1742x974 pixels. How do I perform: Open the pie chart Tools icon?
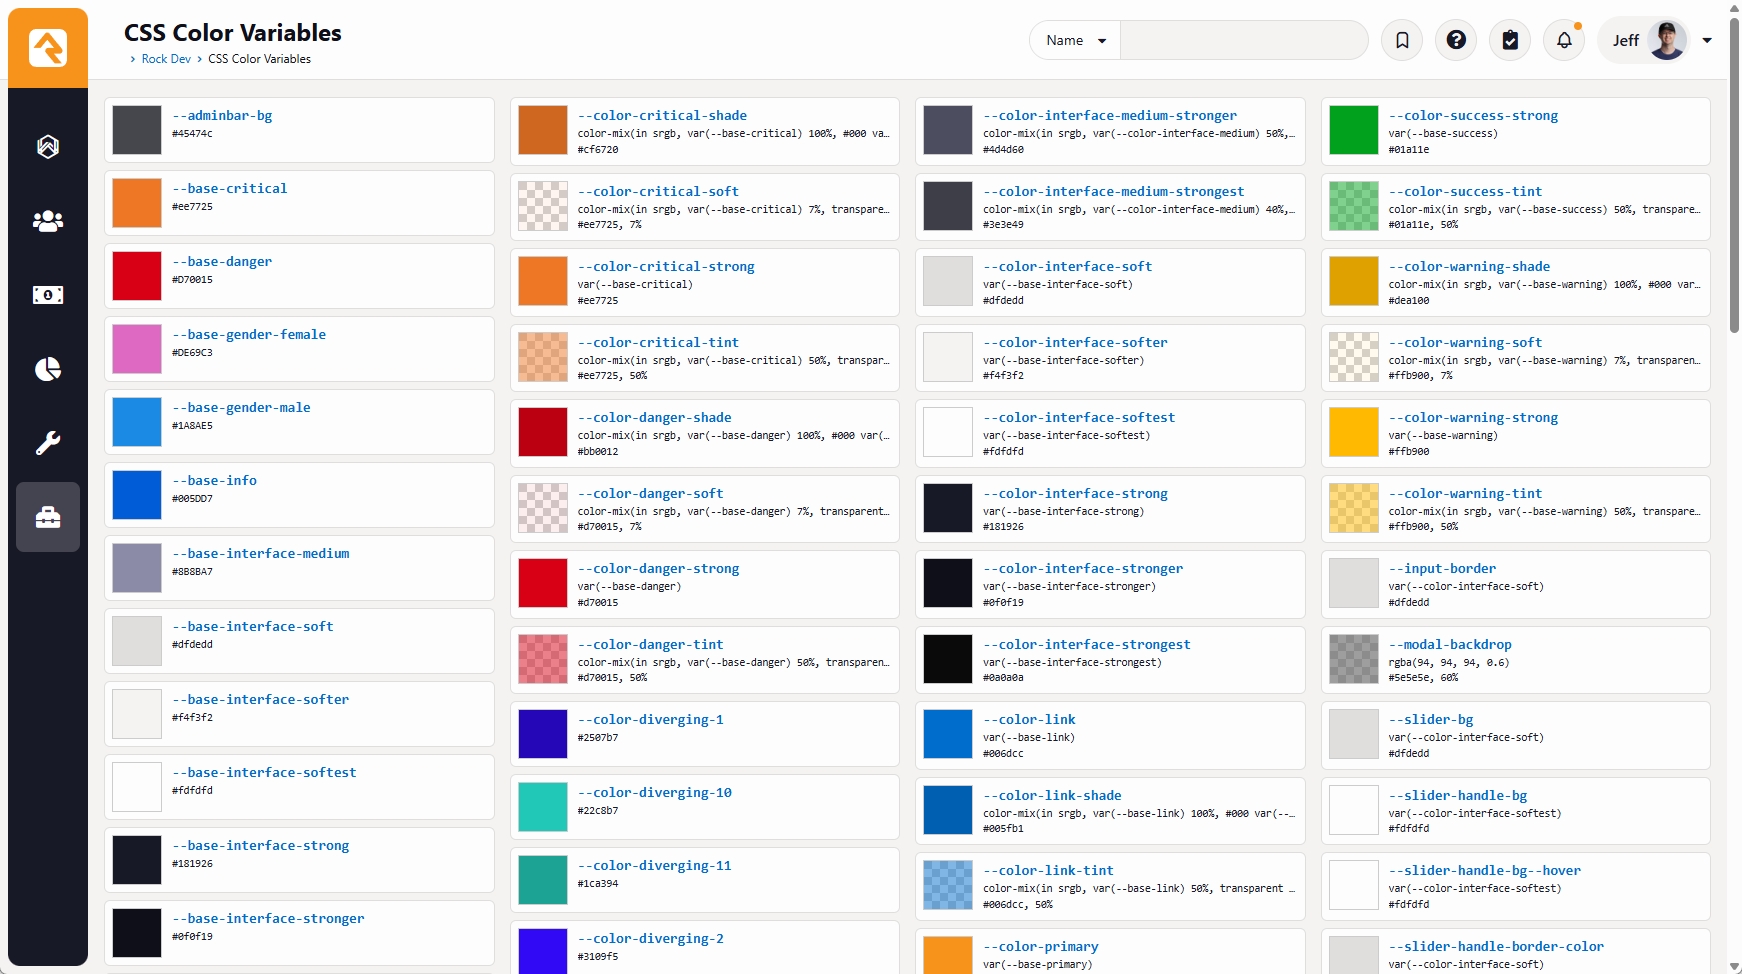point(48,369)
